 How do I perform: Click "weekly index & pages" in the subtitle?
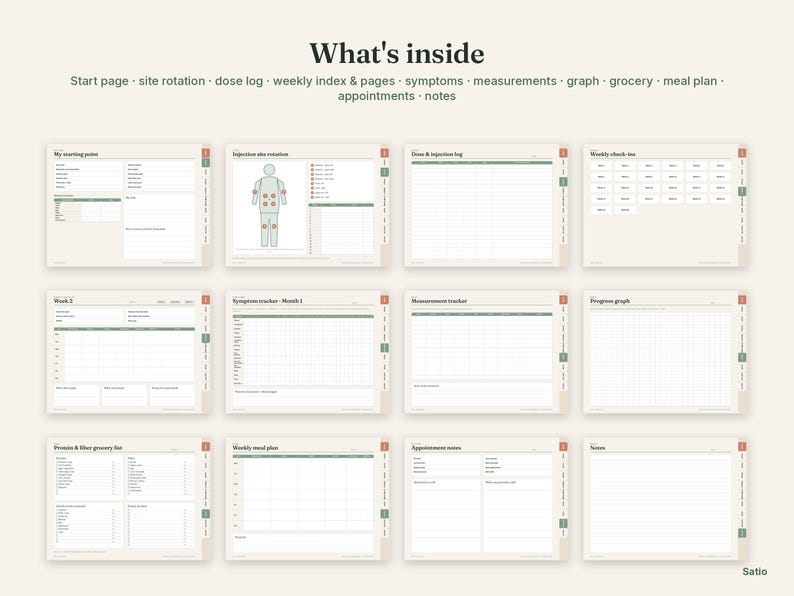pyautogui.click(x=334, y=81)
